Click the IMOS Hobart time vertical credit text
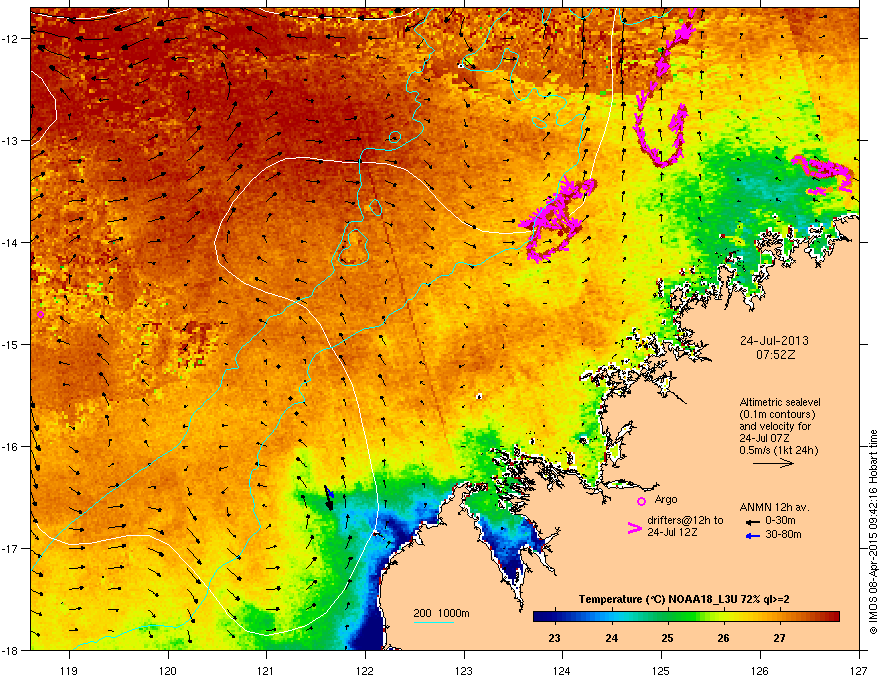The image size is (880, 680). pyautogui.click(x=873, y=532)
